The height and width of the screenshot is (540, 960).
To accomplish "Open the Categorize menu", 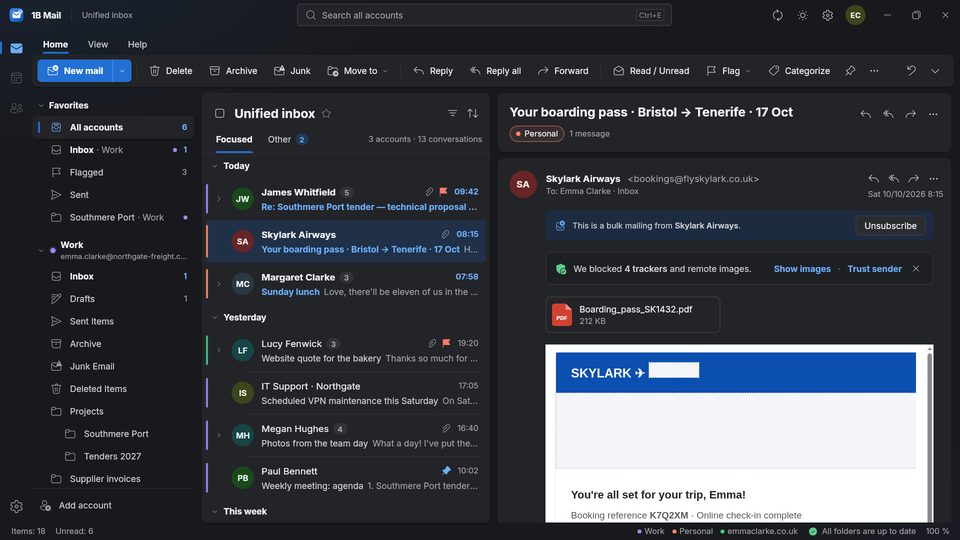I will pos(800,71).
